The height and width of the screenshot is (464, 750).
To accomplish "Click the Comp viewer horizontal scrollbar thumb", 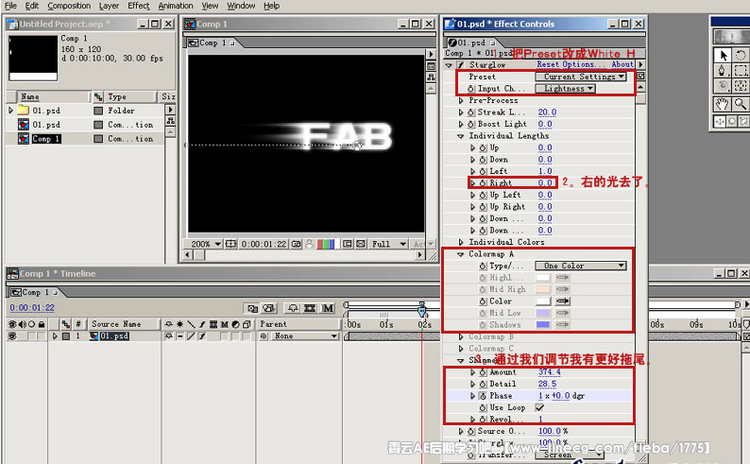I will tap(199, 255).
